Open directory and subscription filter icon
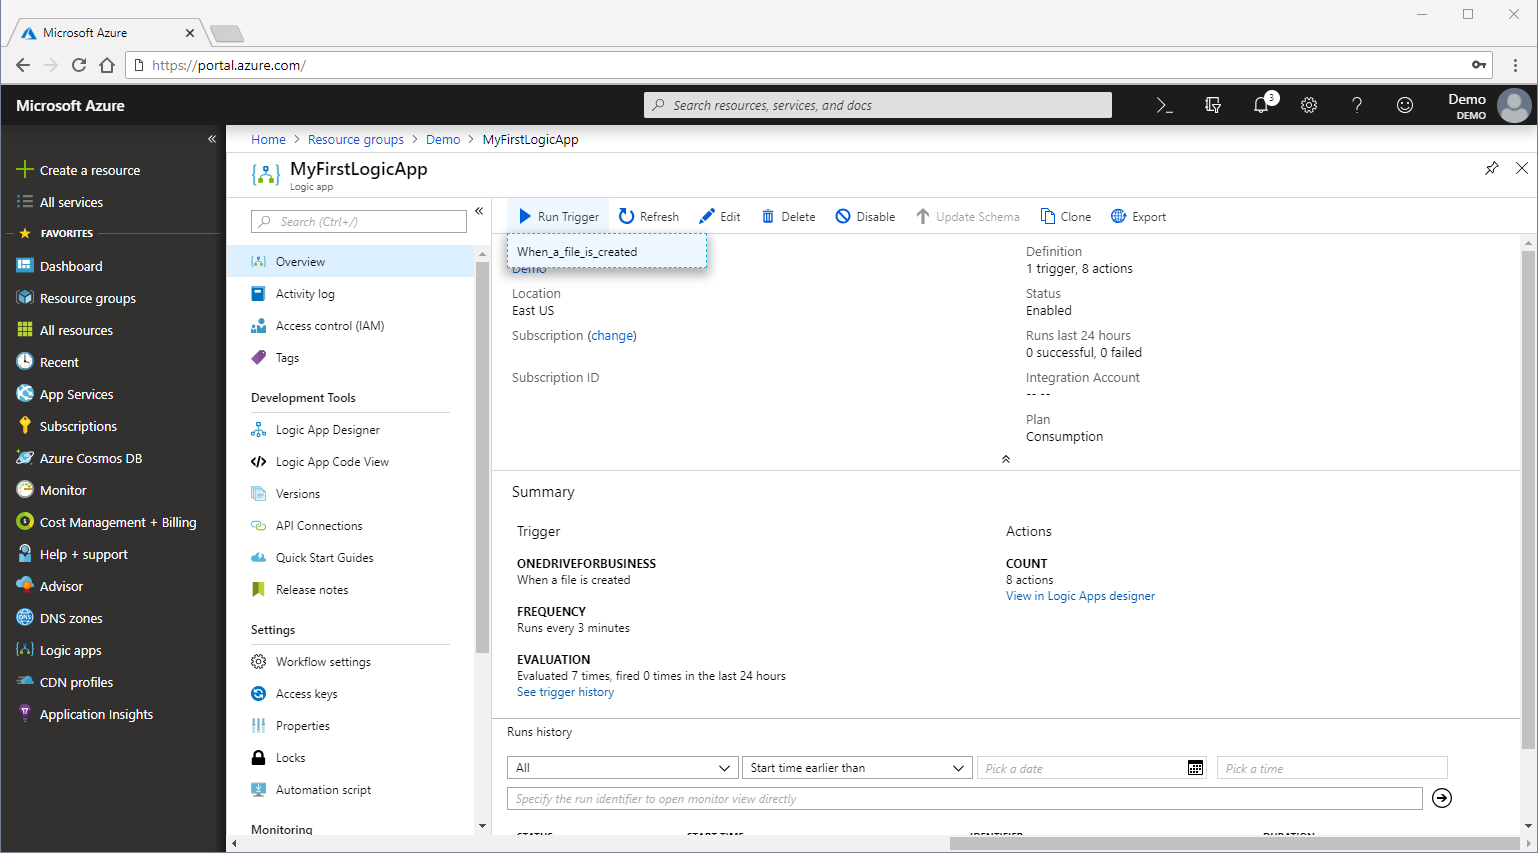 [1213, 105]
